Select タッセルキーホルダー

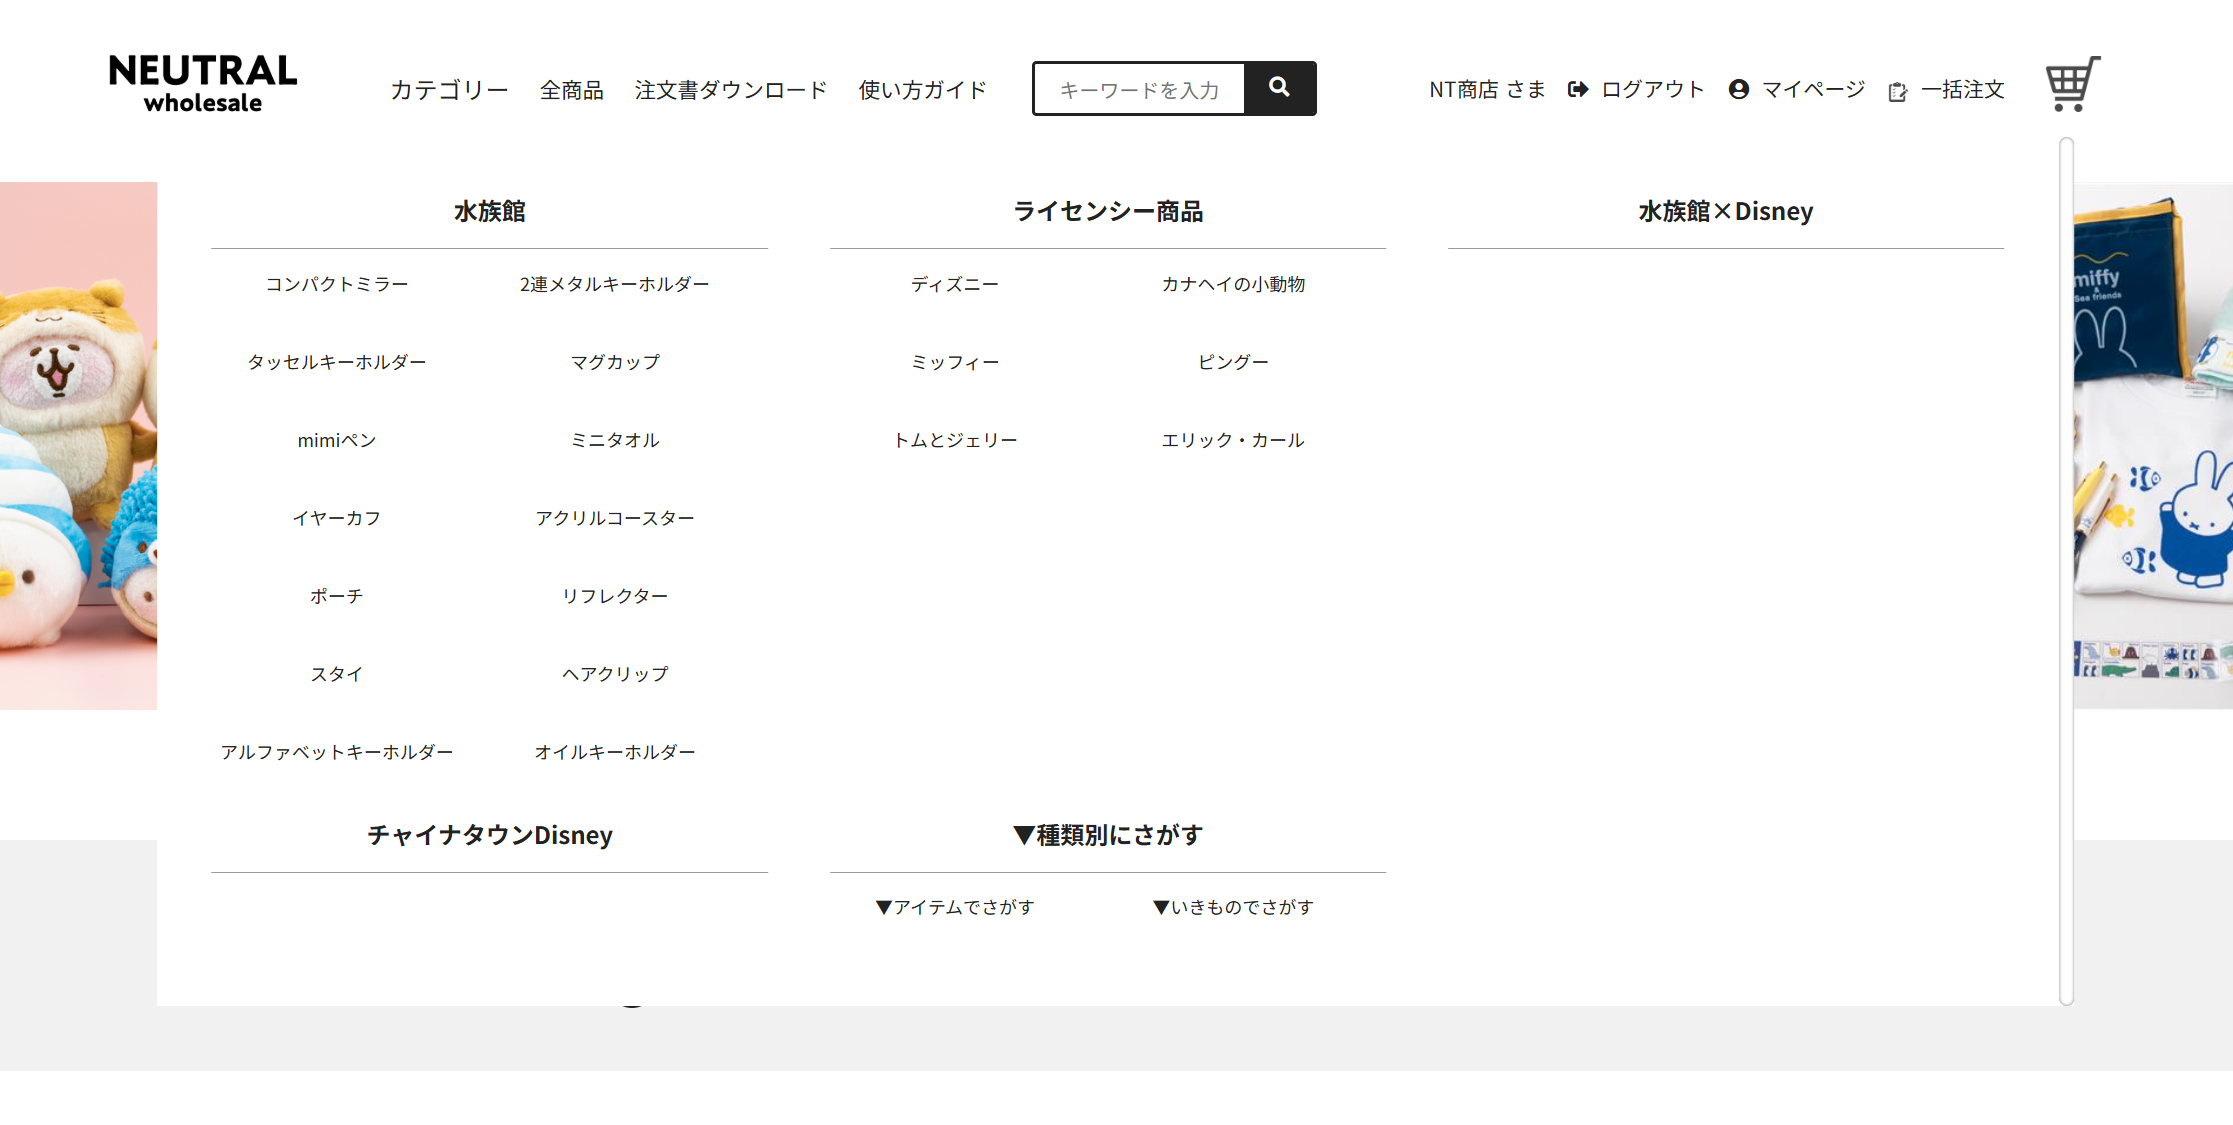click(x=337, y=362)
